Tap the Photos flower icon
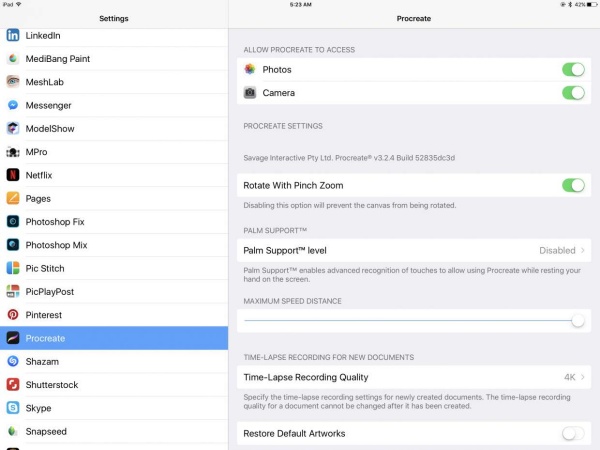 [250, 69]
